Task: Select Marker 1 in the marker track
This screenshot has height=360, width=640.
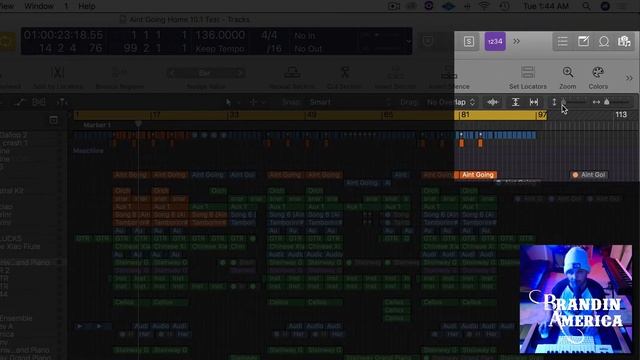Action: pos(97,125)
